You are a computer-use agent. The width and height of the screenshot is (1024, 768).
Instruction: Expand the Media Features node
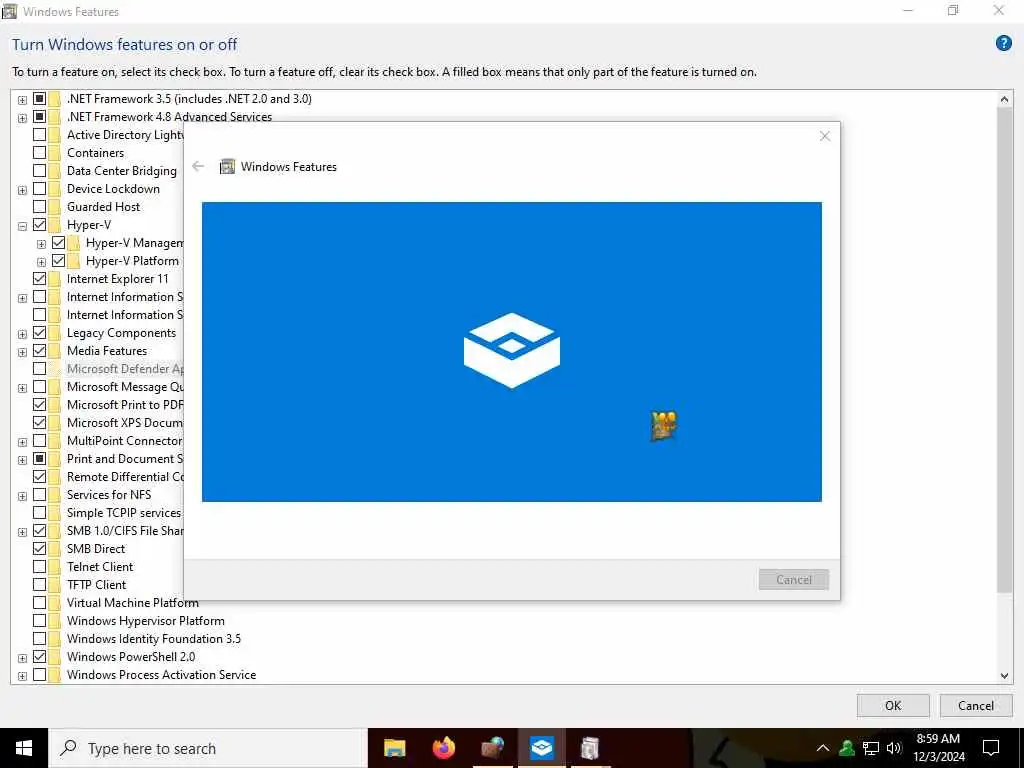coord(22,352)
